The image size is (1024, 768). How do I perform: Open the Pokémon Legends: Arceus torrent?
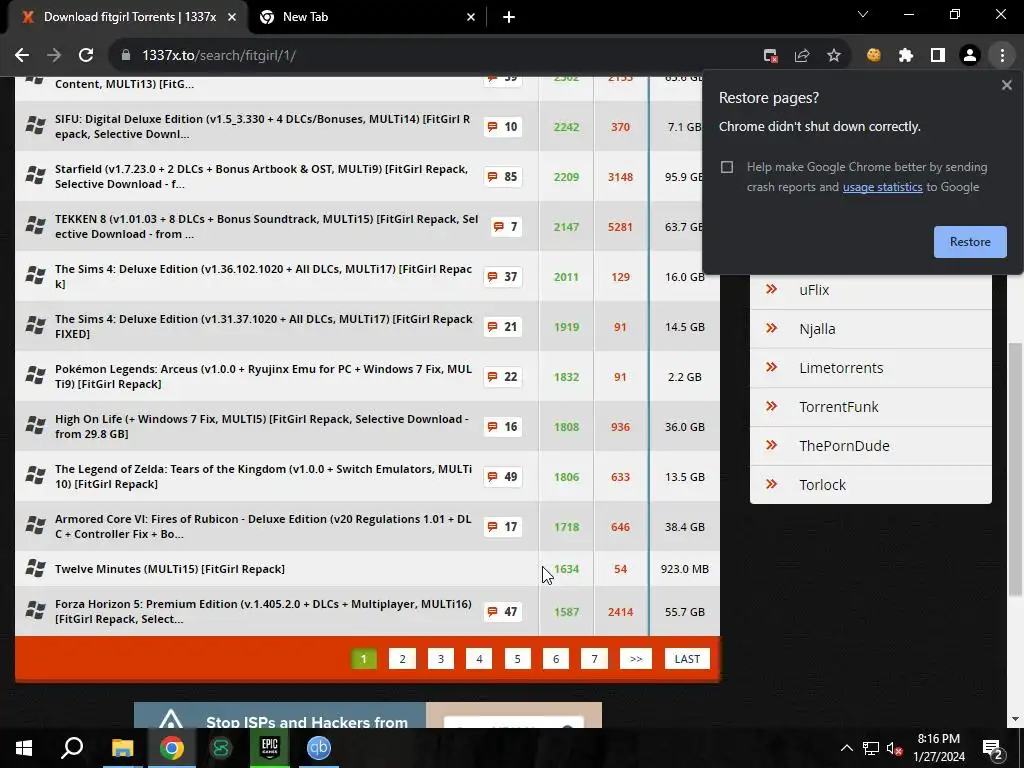pos(263,377)
